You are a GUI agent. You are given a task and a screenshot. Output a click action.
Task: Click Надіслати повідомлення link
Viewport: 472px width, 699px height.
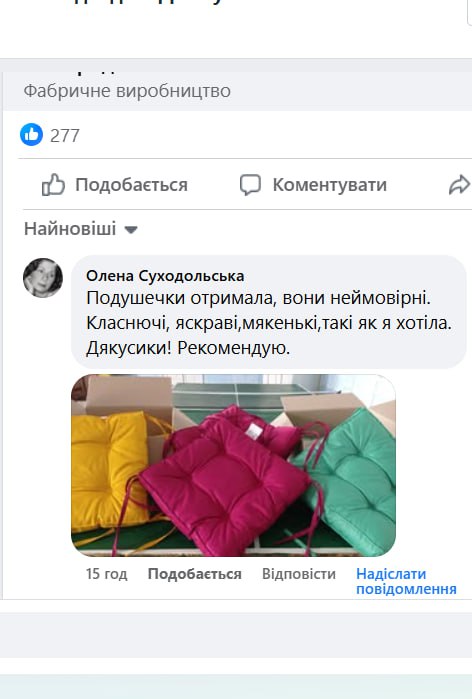[x=406, y=581]
